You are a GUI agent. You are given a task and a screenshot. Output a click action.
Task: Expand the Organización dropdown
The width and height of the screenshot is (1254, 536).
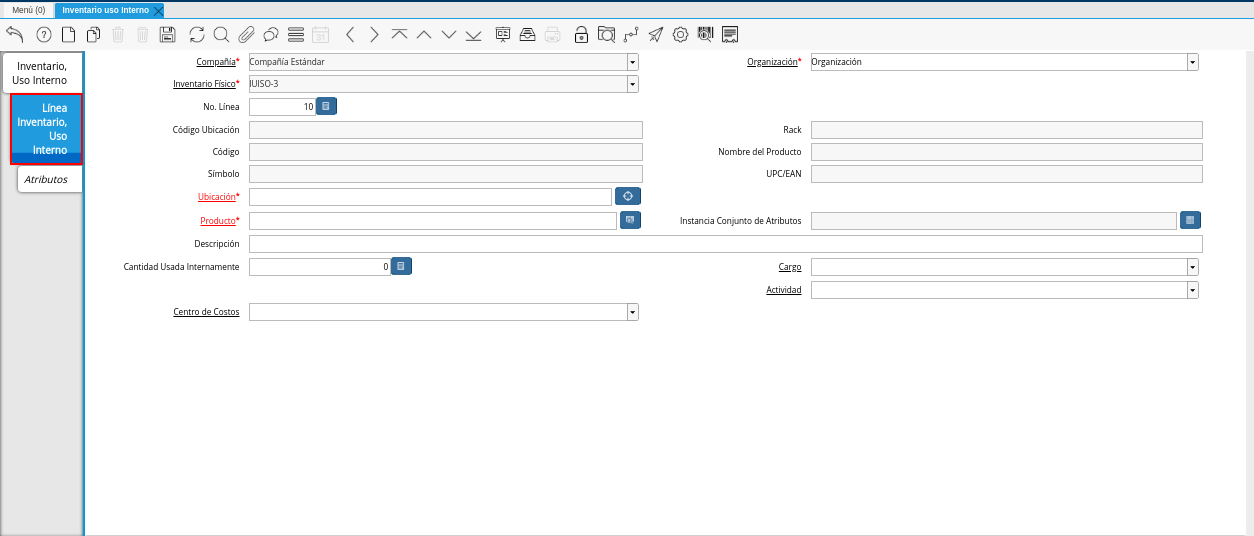[x=1192, y=62]
